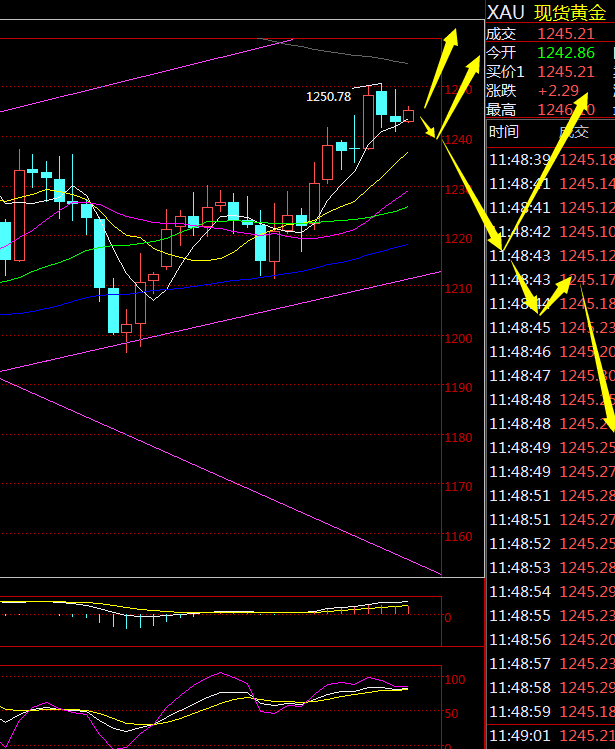Viewport: 615px width, 749px height.
Task: Click the 今开 opening price 1242.86
Action: point(566,53)
